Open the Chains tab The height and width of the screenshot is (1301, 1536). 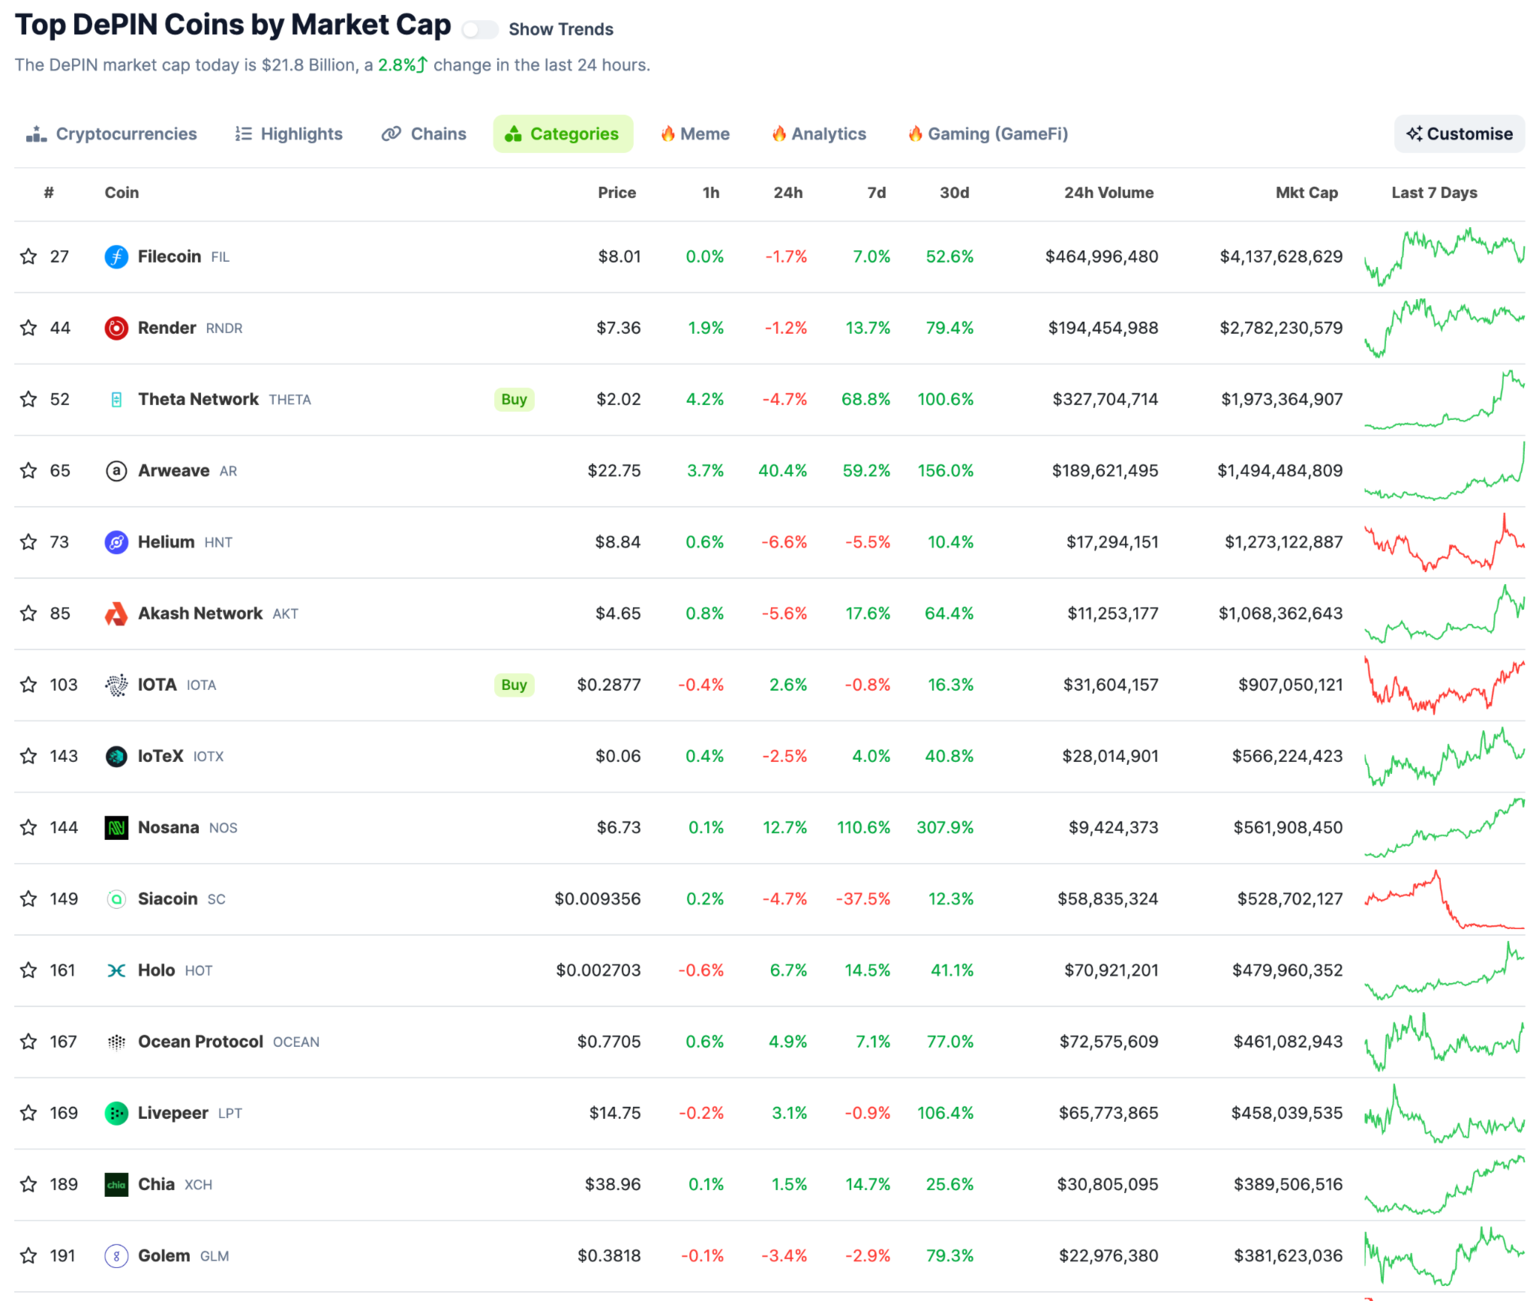click(x=424, y=134)
